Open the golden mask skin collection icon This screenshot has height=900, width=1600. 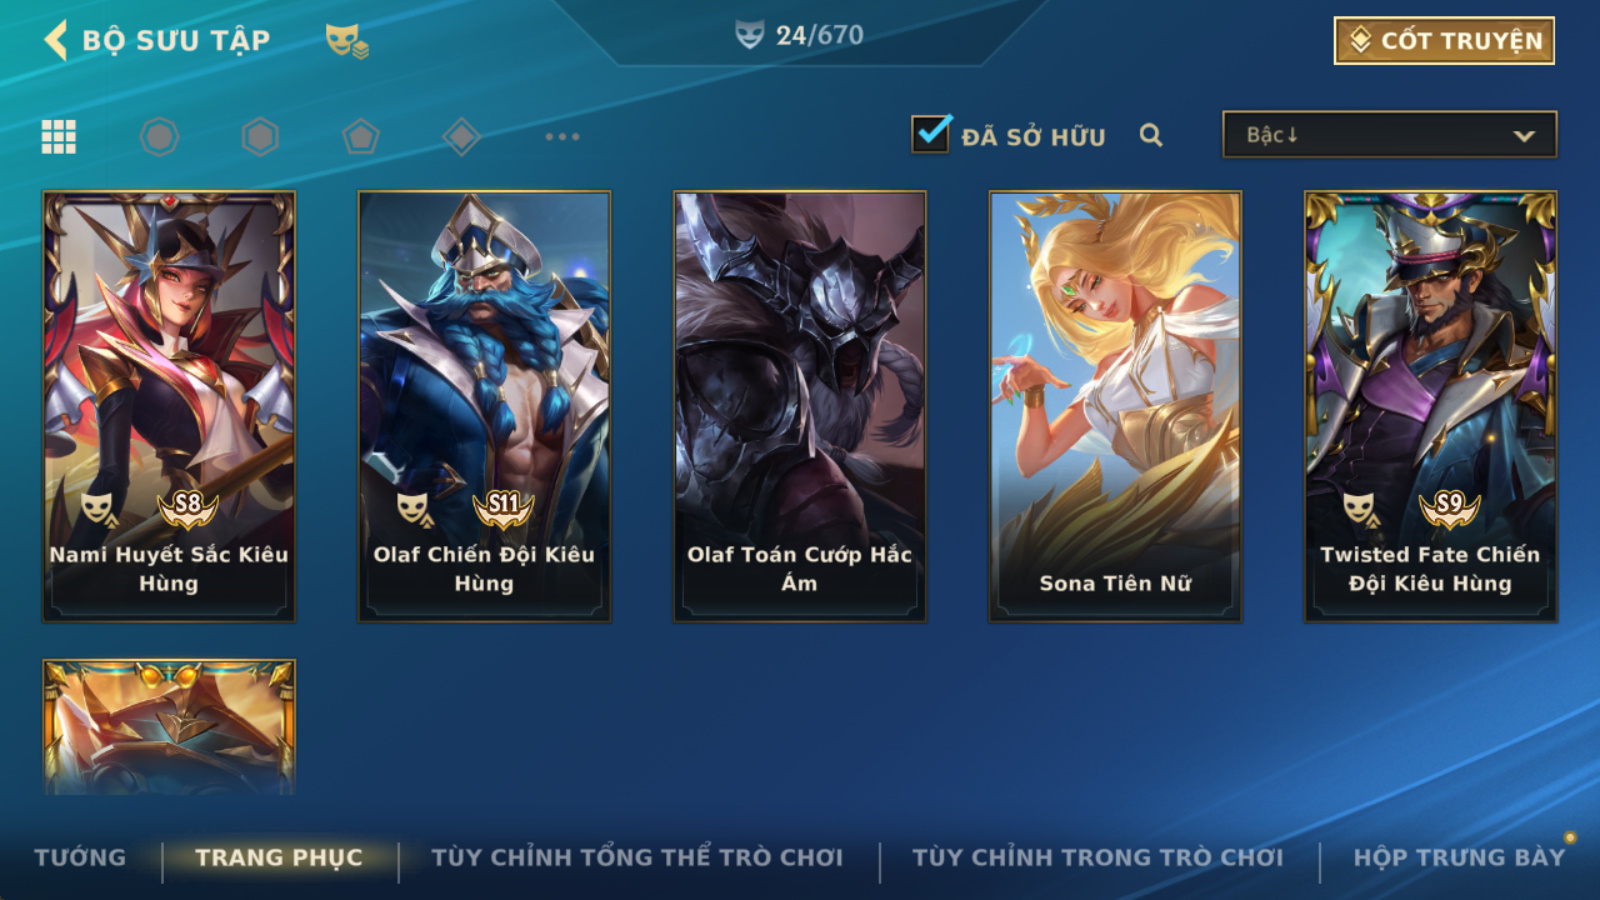346,40
